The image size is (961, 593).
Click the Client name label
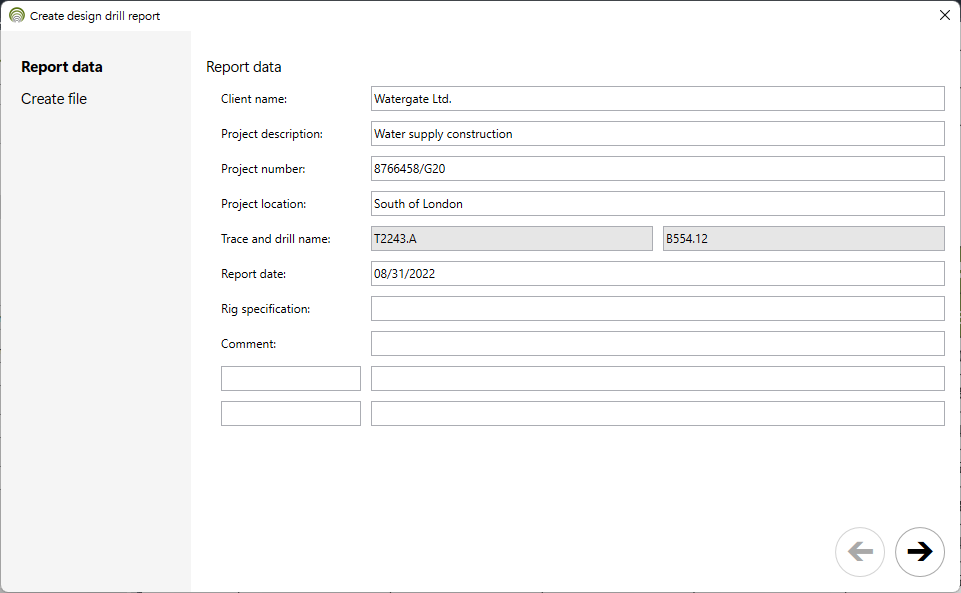click(254, 99)
